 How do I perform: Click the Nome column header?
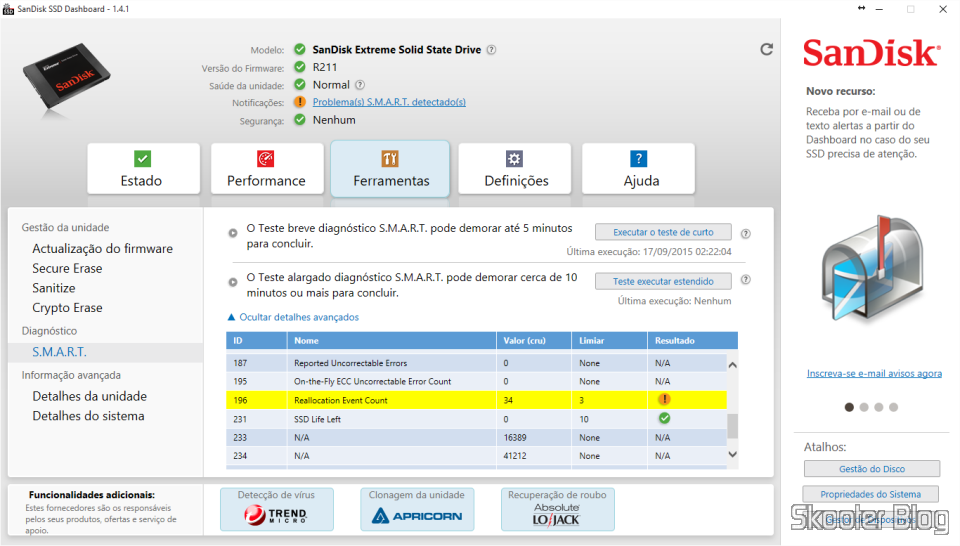pyautogui.click(x=391, y=340)
